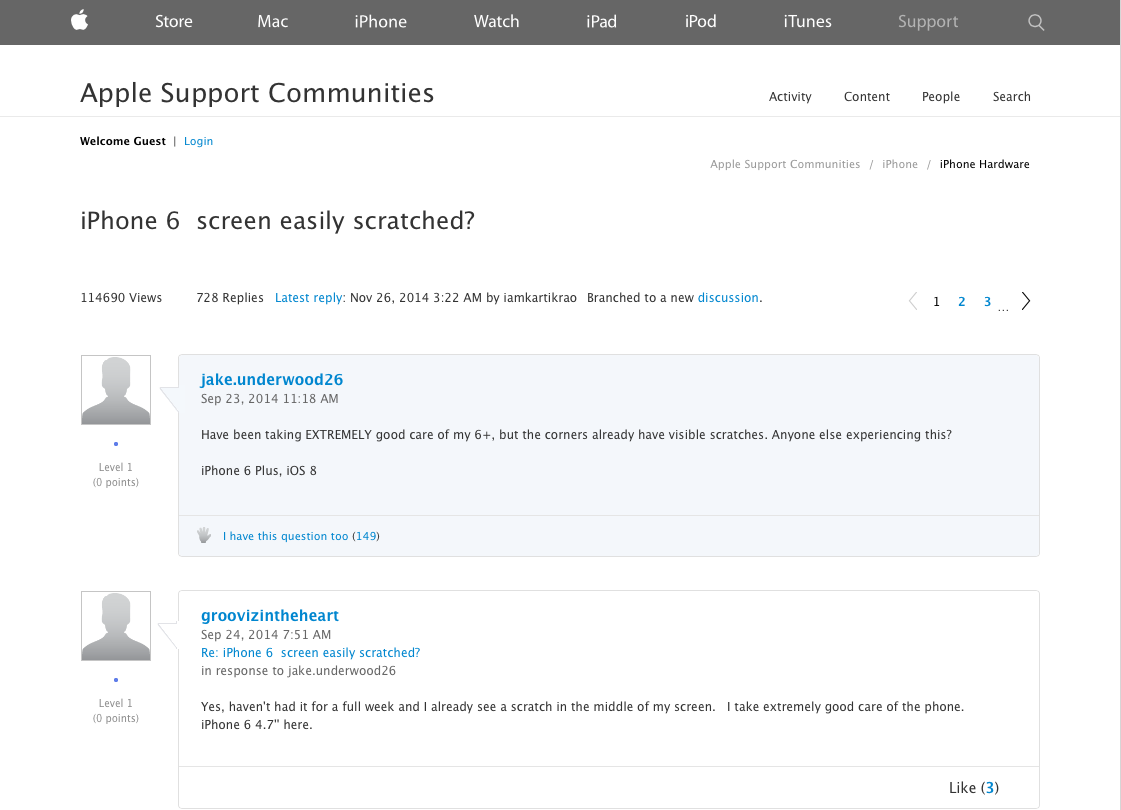The image size is (1121, 810).
Task: Click the Latest reply link
Action: 308,297
